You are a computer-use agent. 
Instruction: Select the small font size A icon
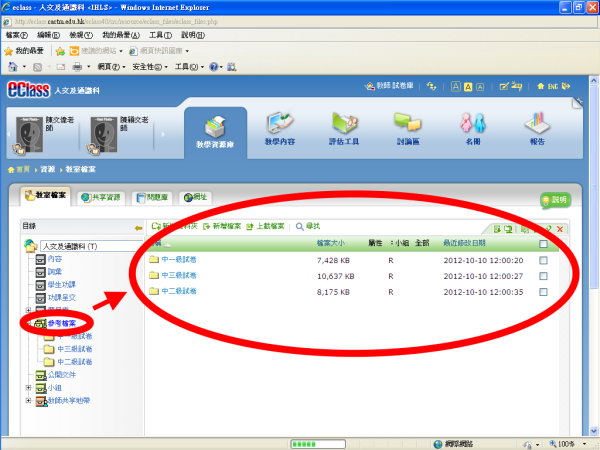pyautogui.click(x=480, y=87)
